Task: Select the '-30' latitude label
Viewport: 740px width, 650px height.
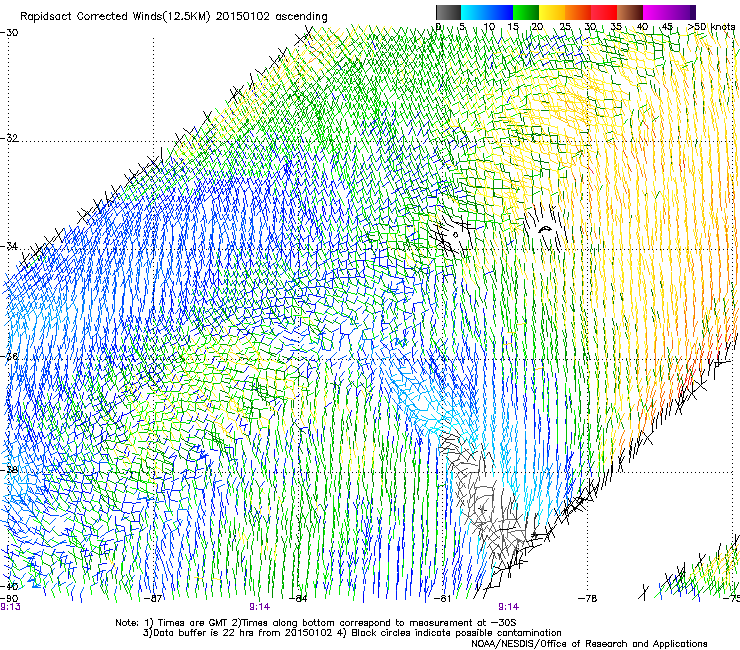Action: [x=9, y=33]
